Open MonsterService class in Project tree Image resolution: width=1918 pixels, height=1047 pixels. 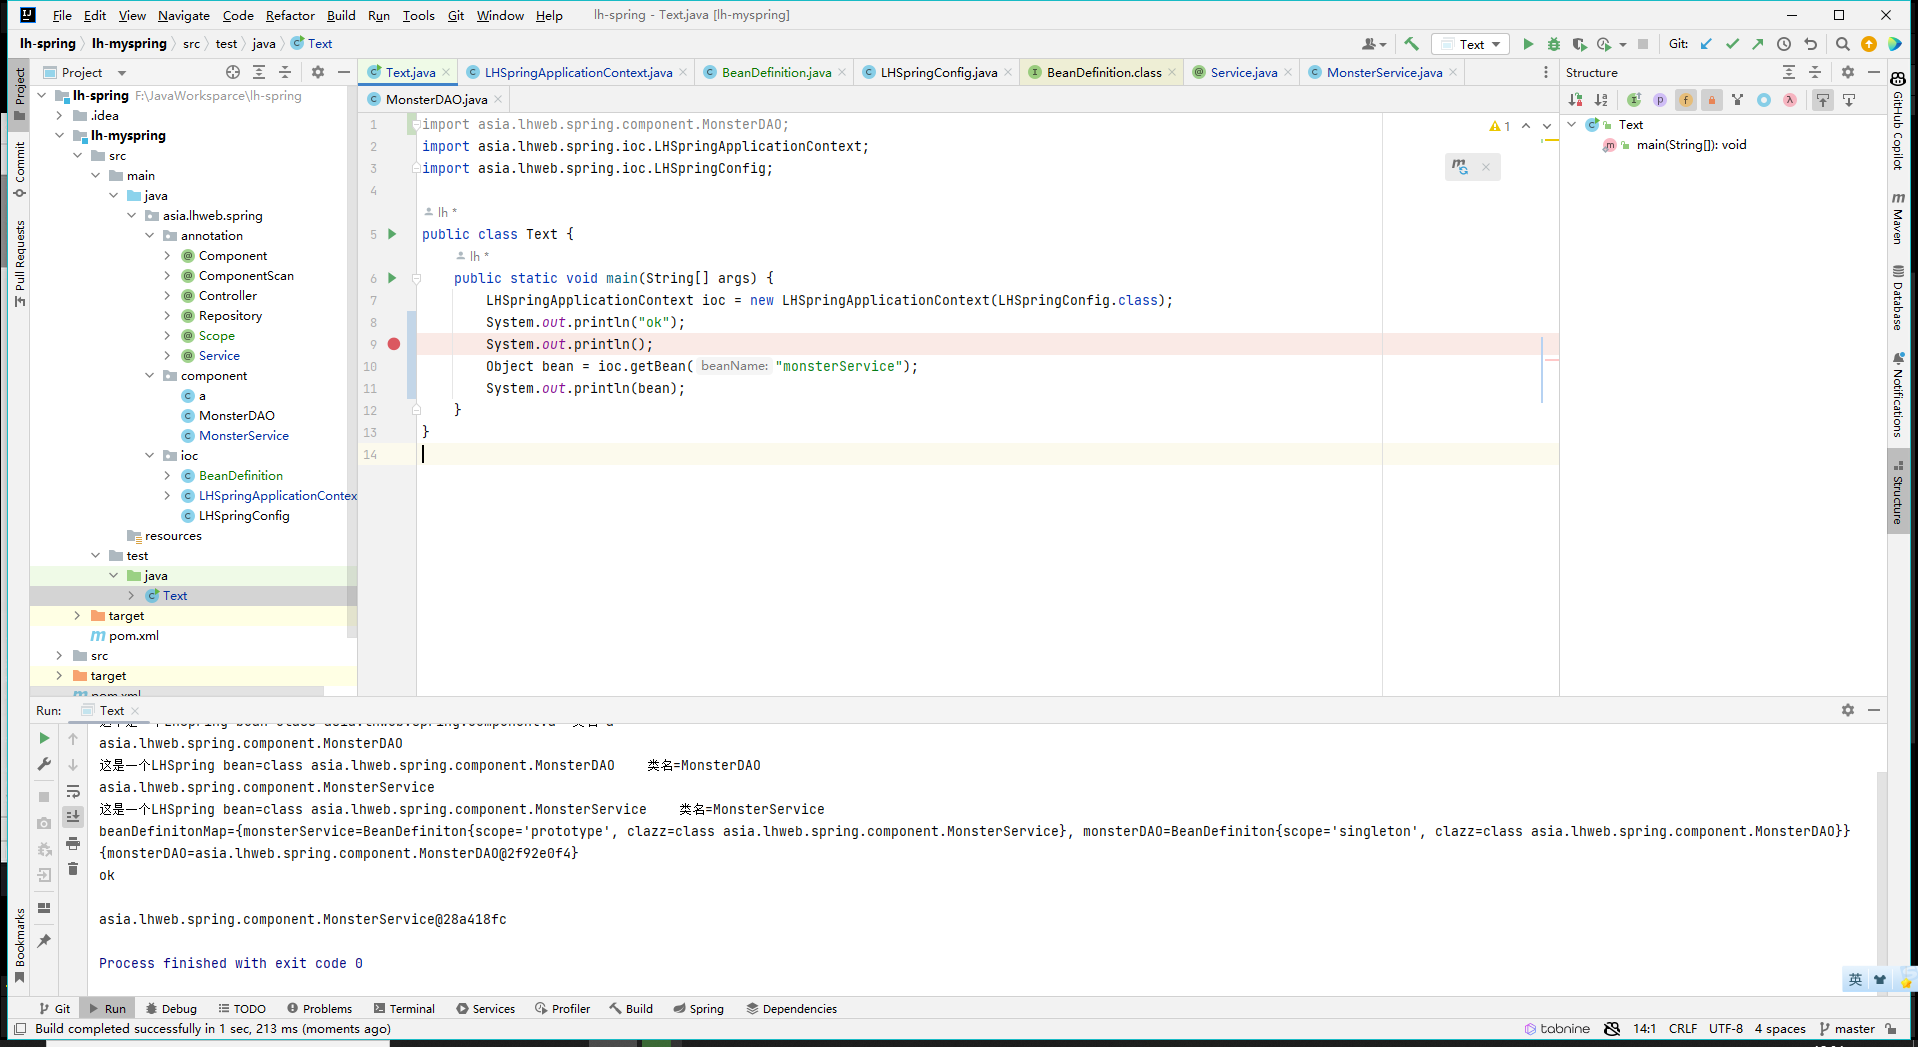243,436
